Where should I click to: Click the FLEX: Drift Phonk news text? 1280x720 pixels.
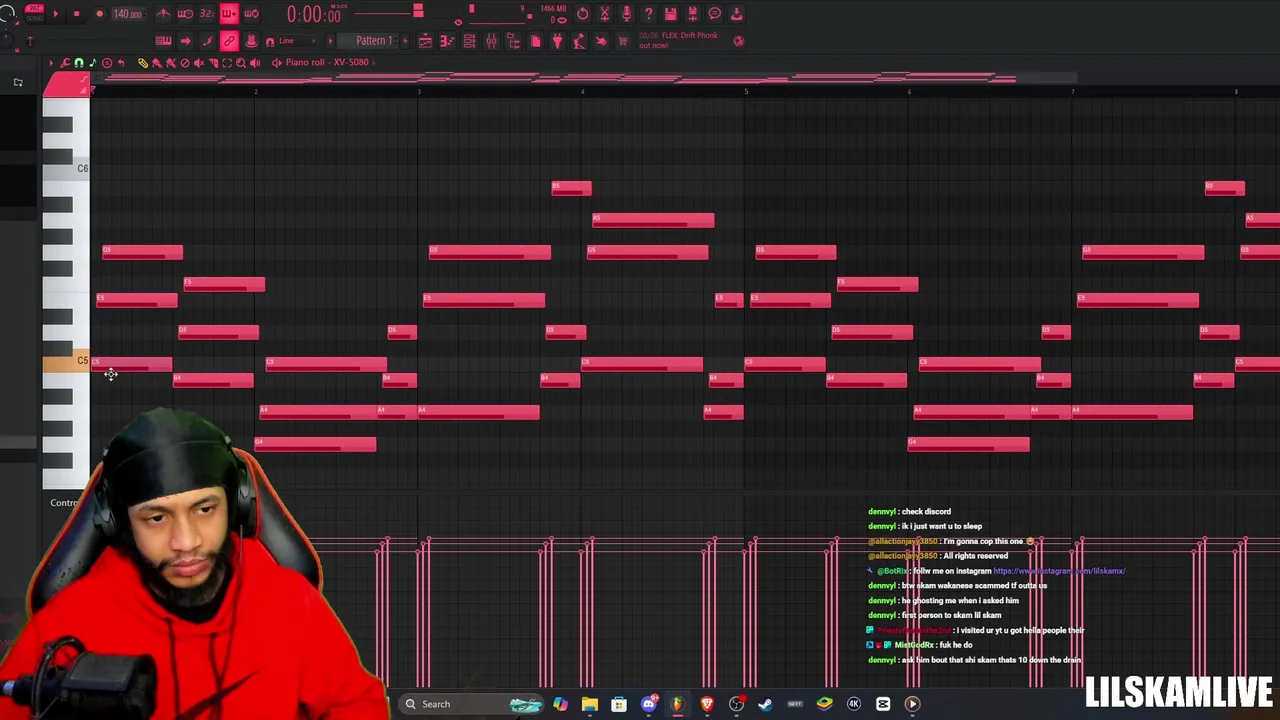click(x=679, y=40)
